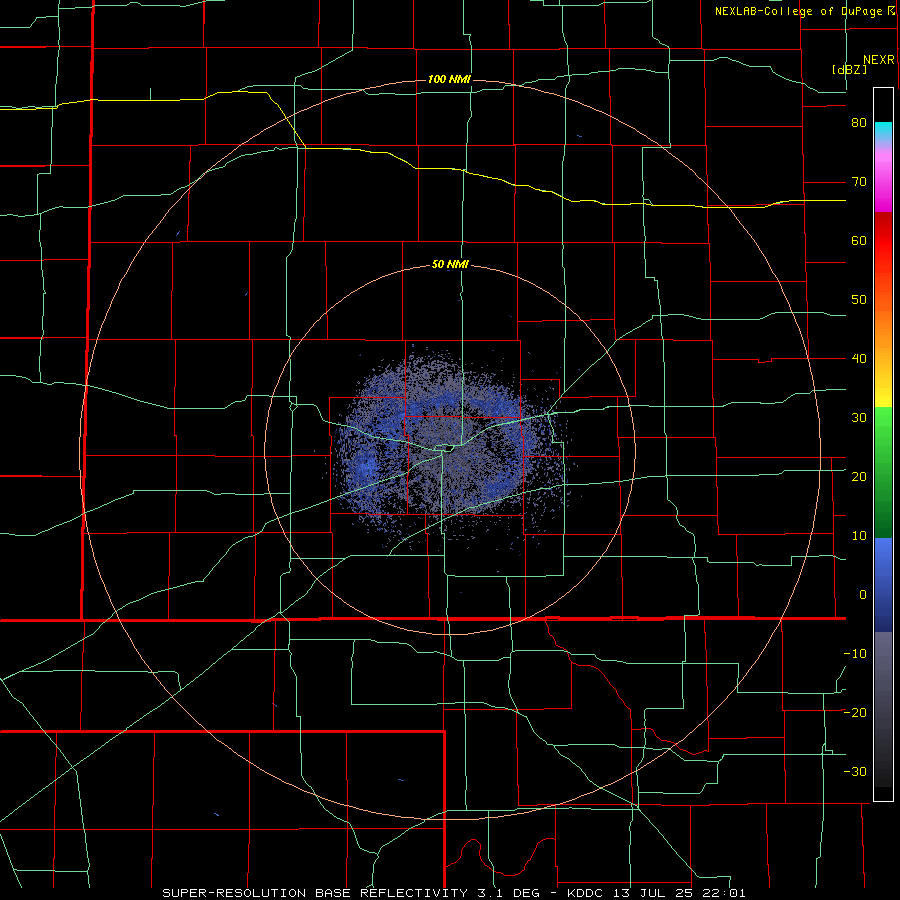Click the 20 value on dBZ scale

click(x=859, y=477)
